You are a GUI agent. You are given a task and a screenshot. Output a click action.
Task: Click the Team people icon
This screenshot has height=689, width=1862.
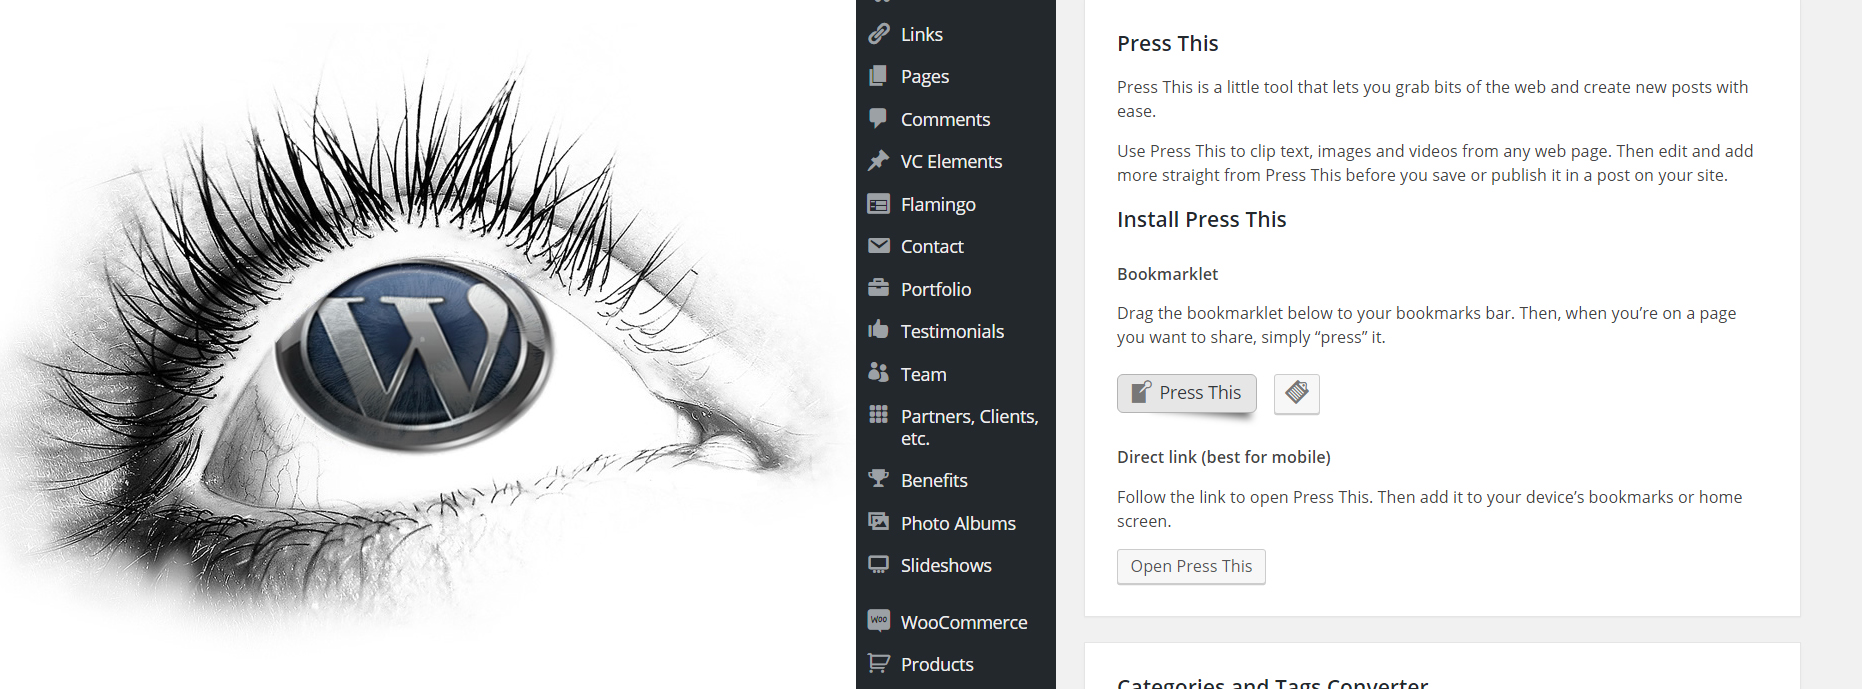coord(879,373)
